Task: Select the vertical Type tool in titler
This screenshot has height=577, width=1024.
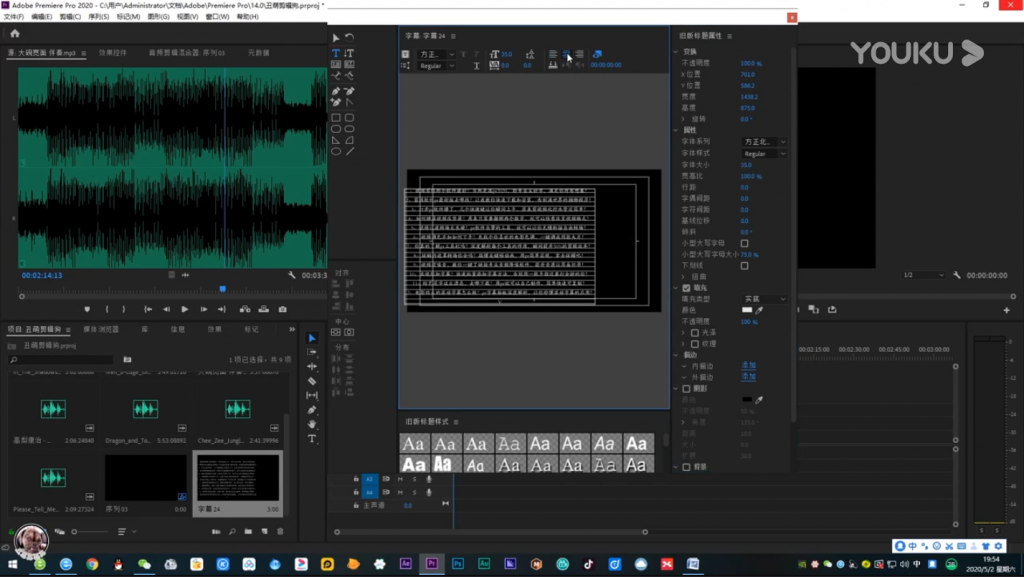Action: click(349, 53)
